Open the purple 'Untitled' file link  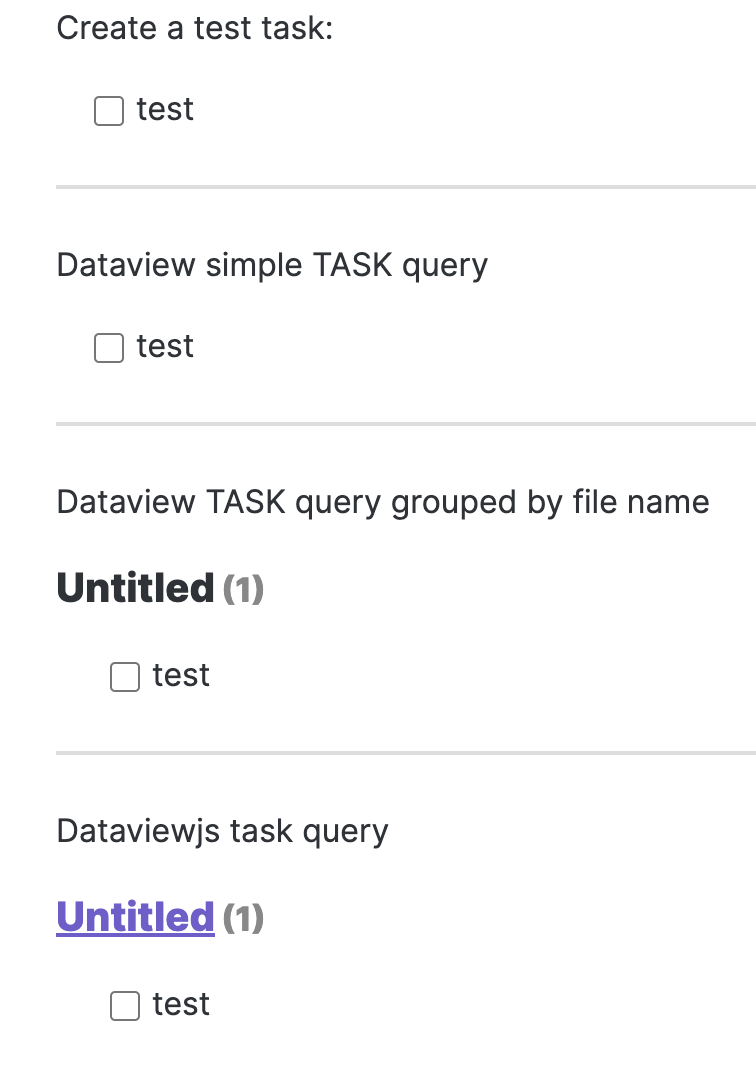135,917
